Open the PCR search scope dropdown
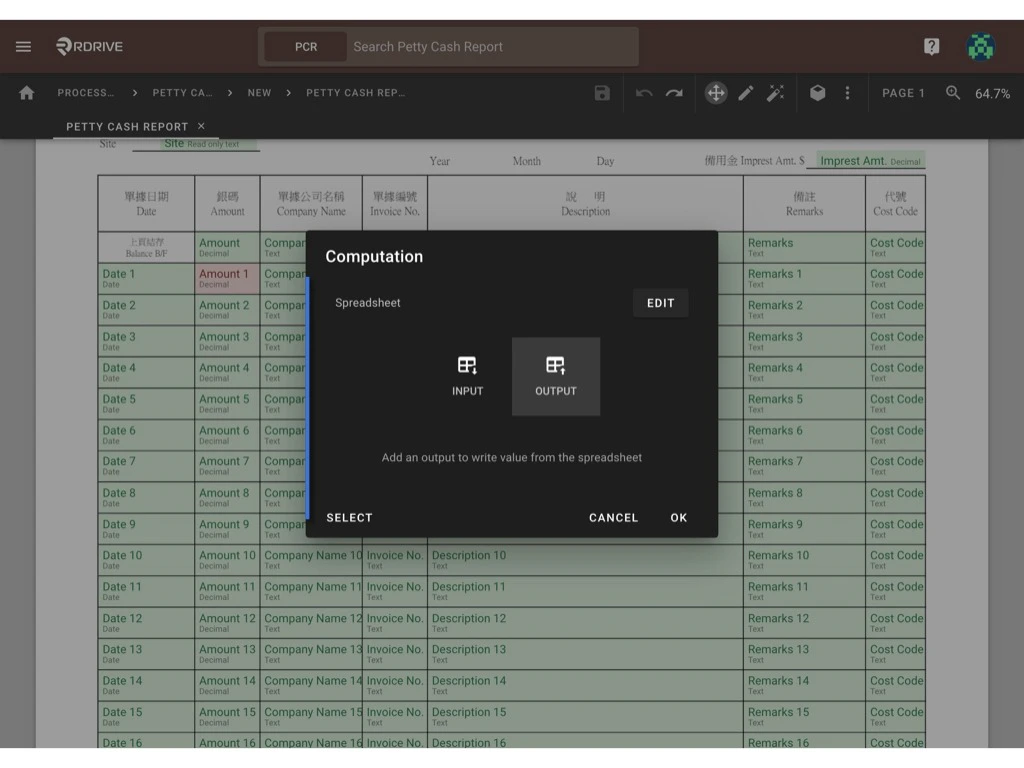Image resolution: width=1024 pixels, height=768 pixels. pyautogui.click(x=305, y=46)
